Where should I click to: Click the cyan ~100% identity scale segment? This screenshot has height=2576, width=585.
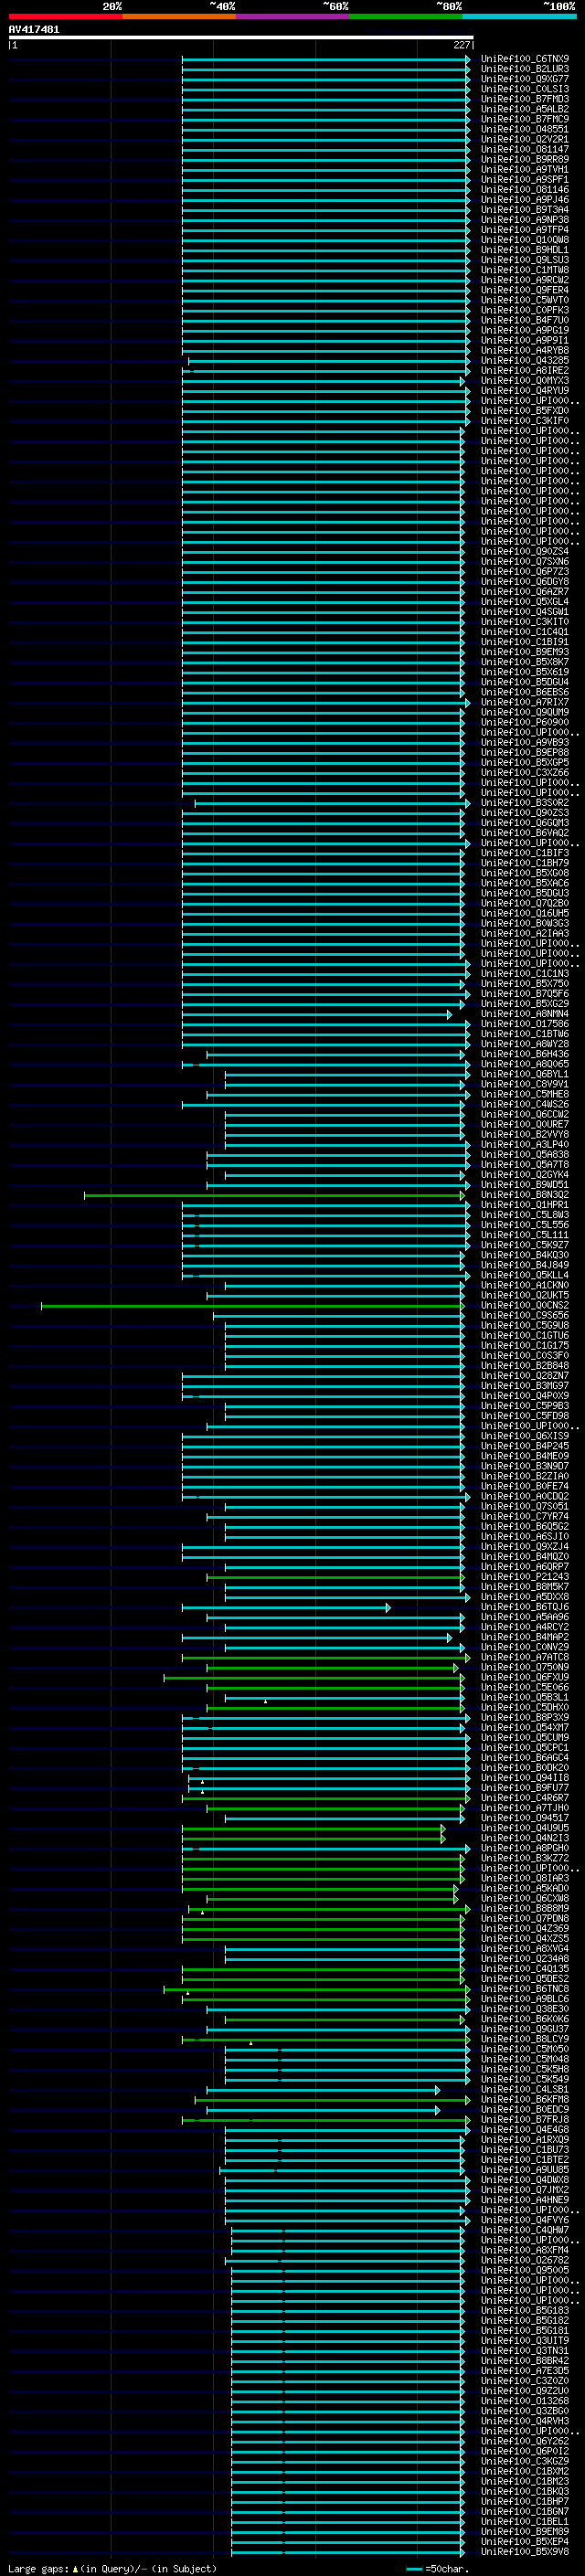pos(519,16)
